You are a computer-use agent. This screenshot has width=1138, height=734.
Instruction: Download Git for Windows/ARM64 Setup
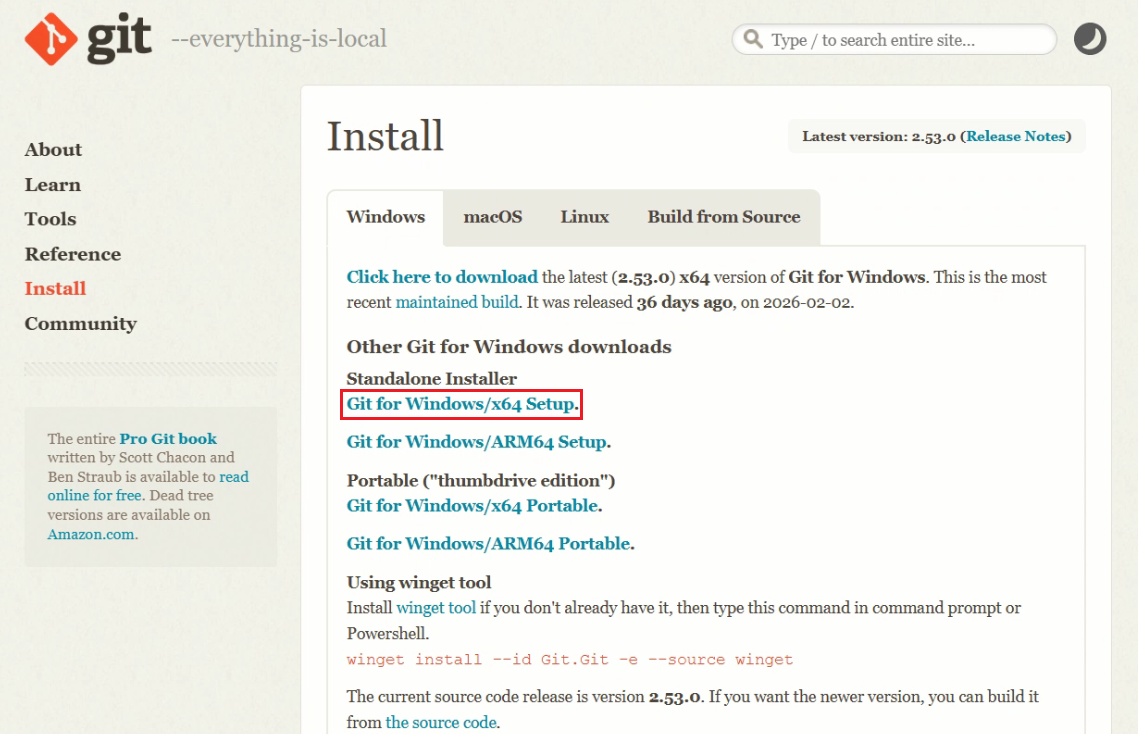click(x=477, y=442)
